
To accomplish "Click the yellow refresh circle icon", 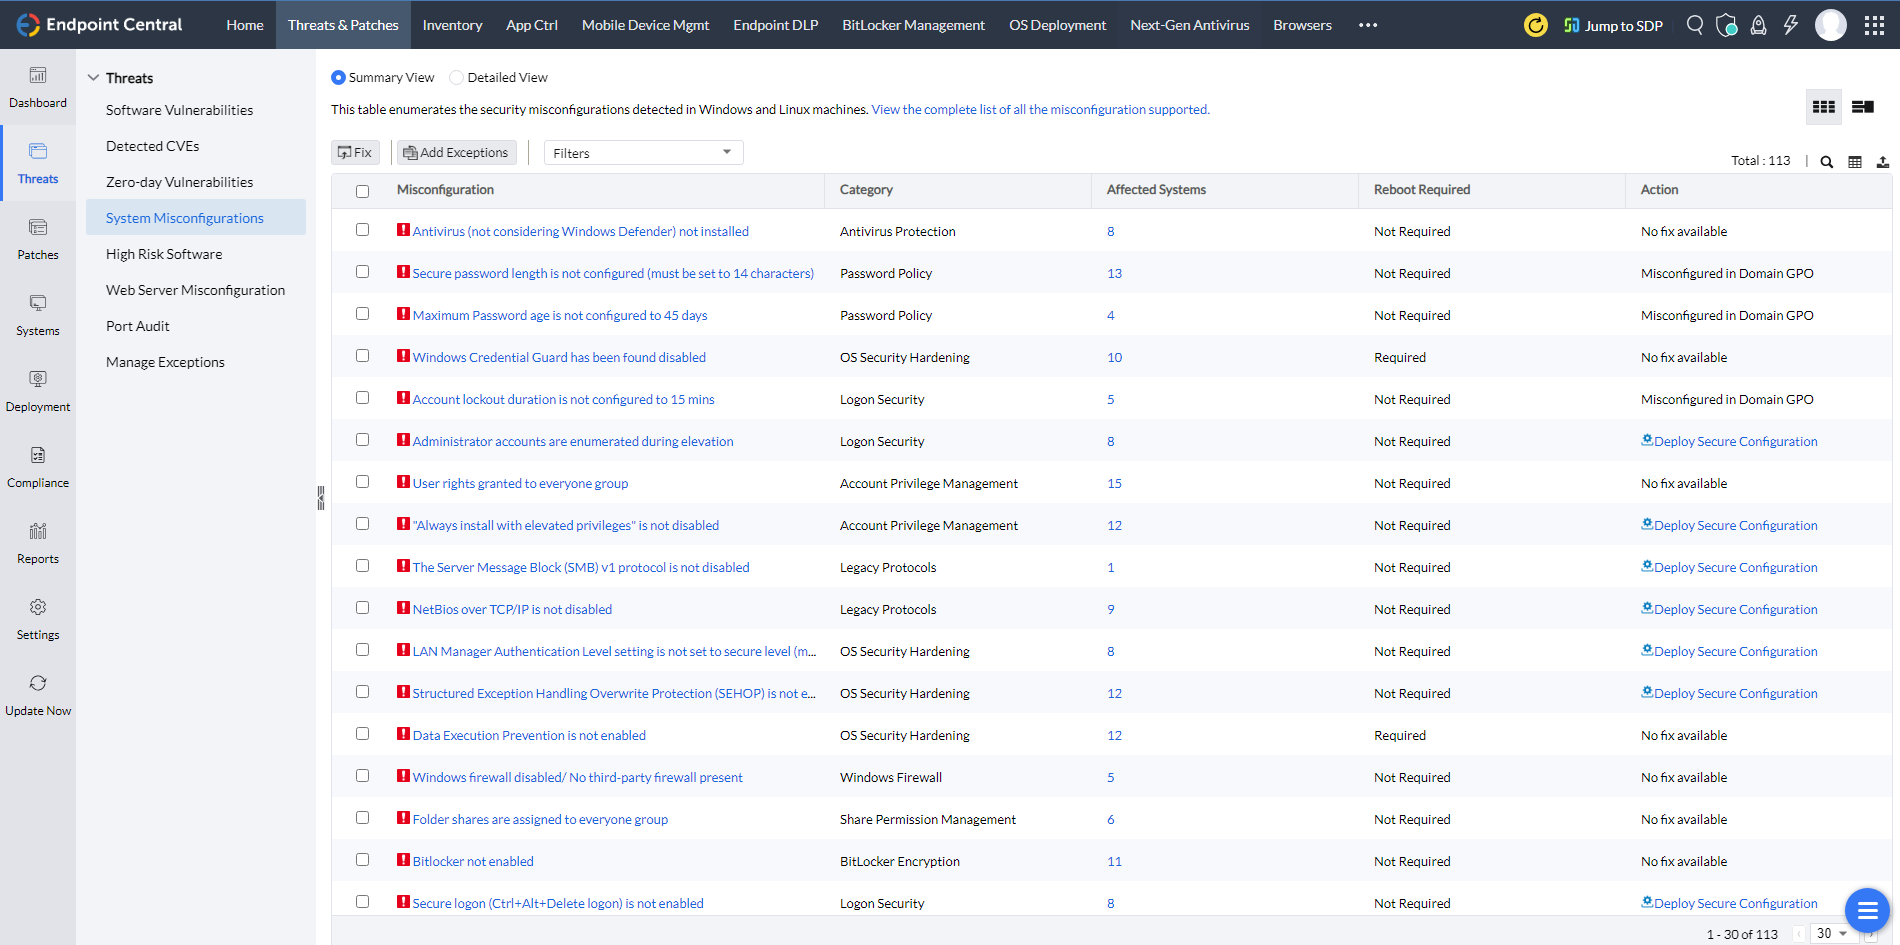I will (x=1535, y=25).
